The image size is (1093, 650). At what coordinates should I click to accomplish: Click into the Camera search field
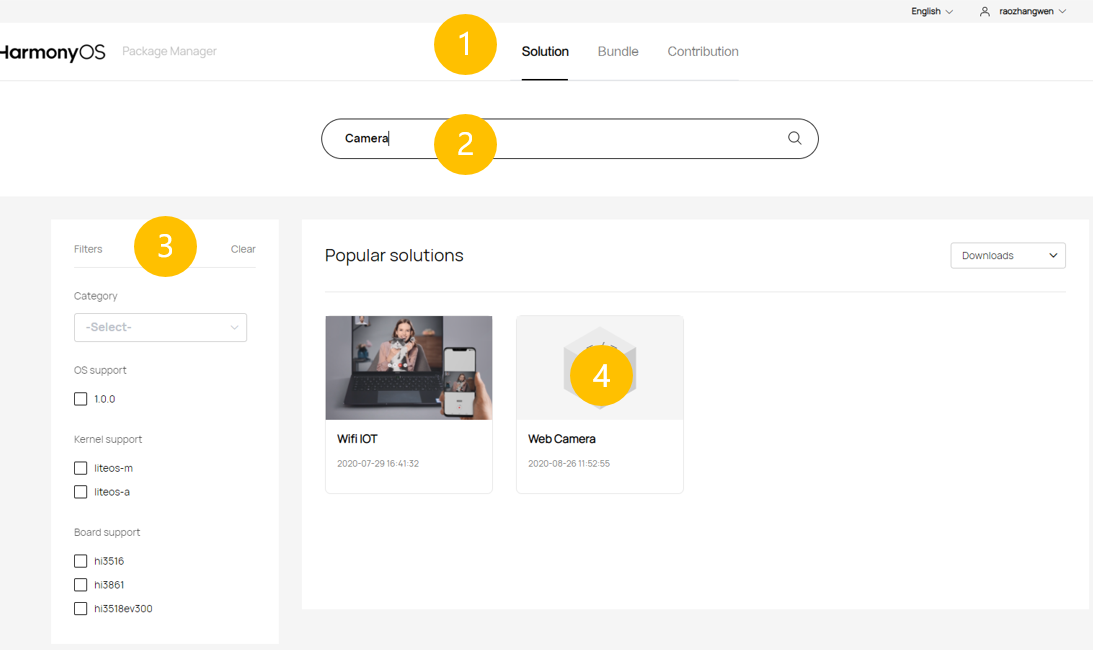[570, 139]
